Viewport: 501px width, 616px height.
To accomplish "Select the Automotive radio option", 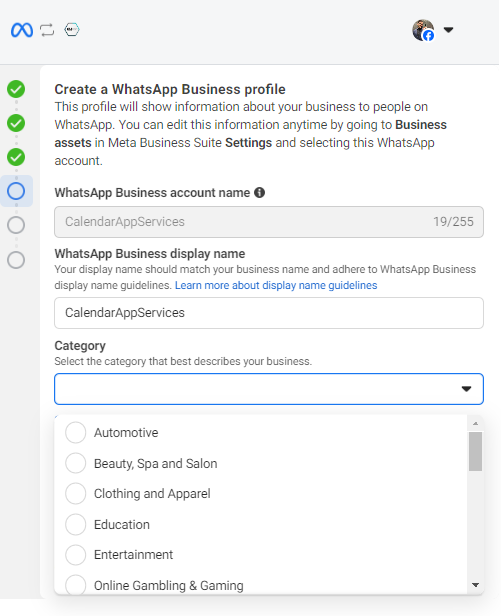I will [x=75, y=433].
